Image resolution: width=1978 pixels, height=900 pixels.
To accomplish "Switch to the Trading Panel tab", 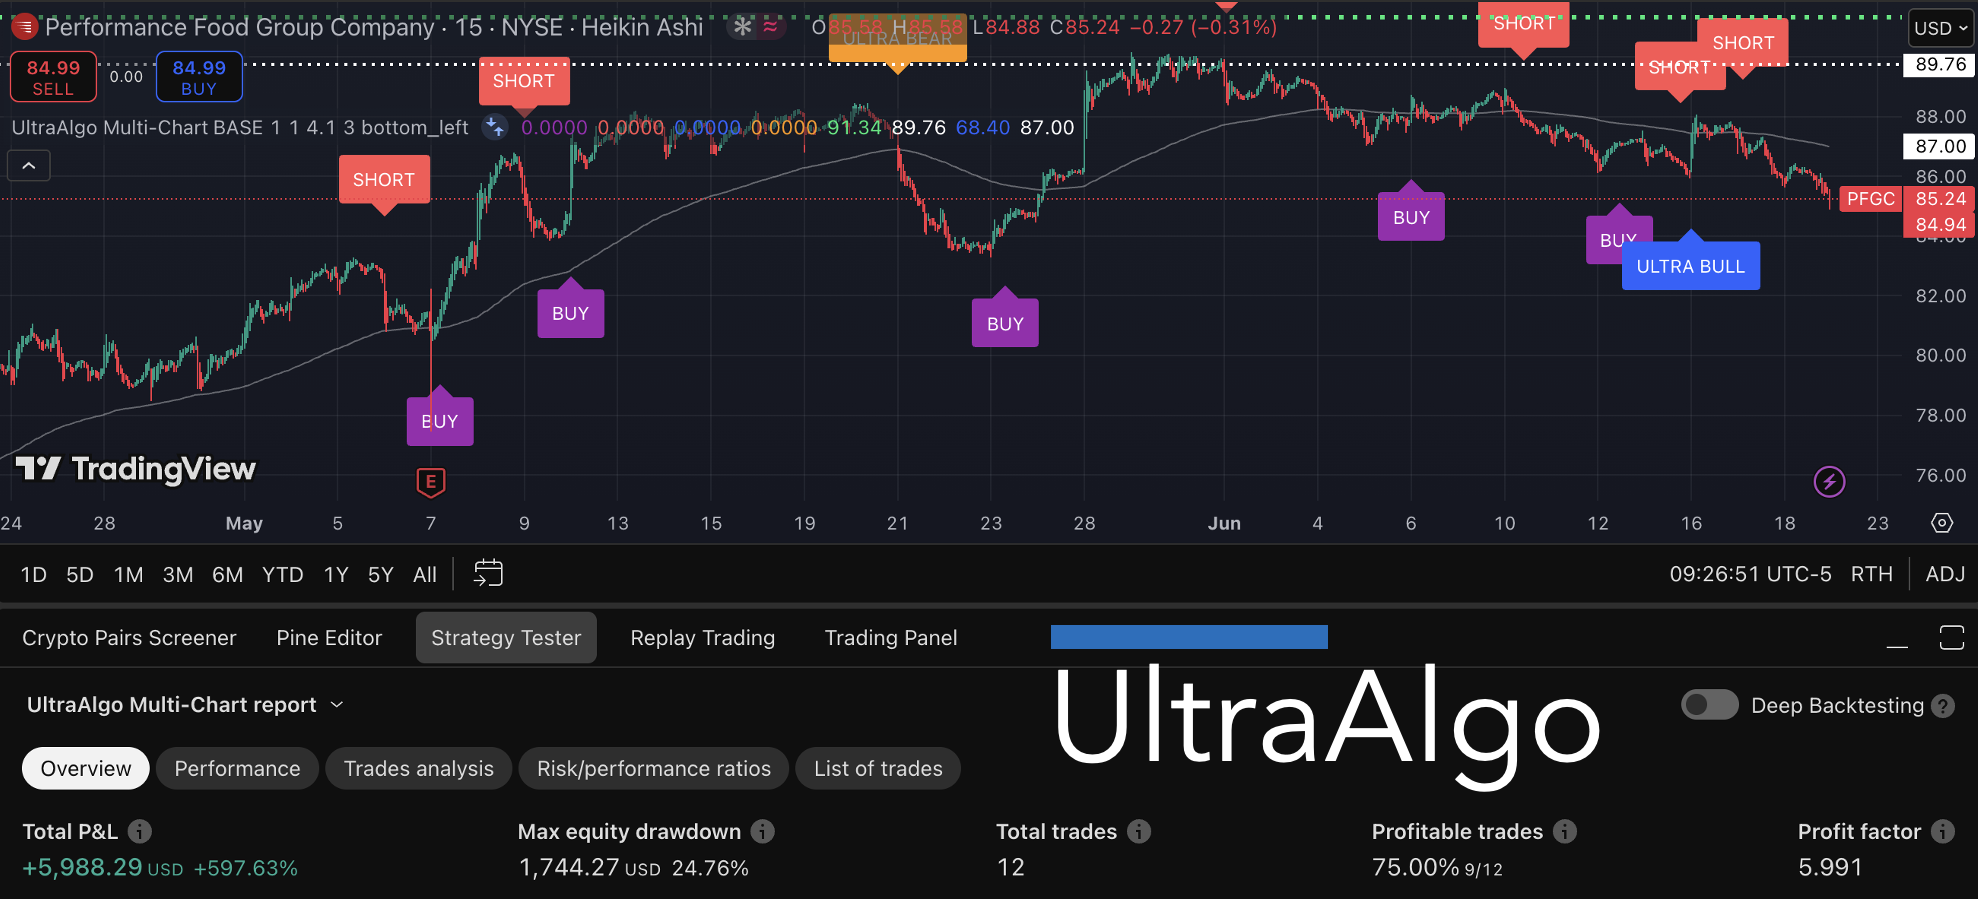I will pyautogui.click(x=891, y=638).
